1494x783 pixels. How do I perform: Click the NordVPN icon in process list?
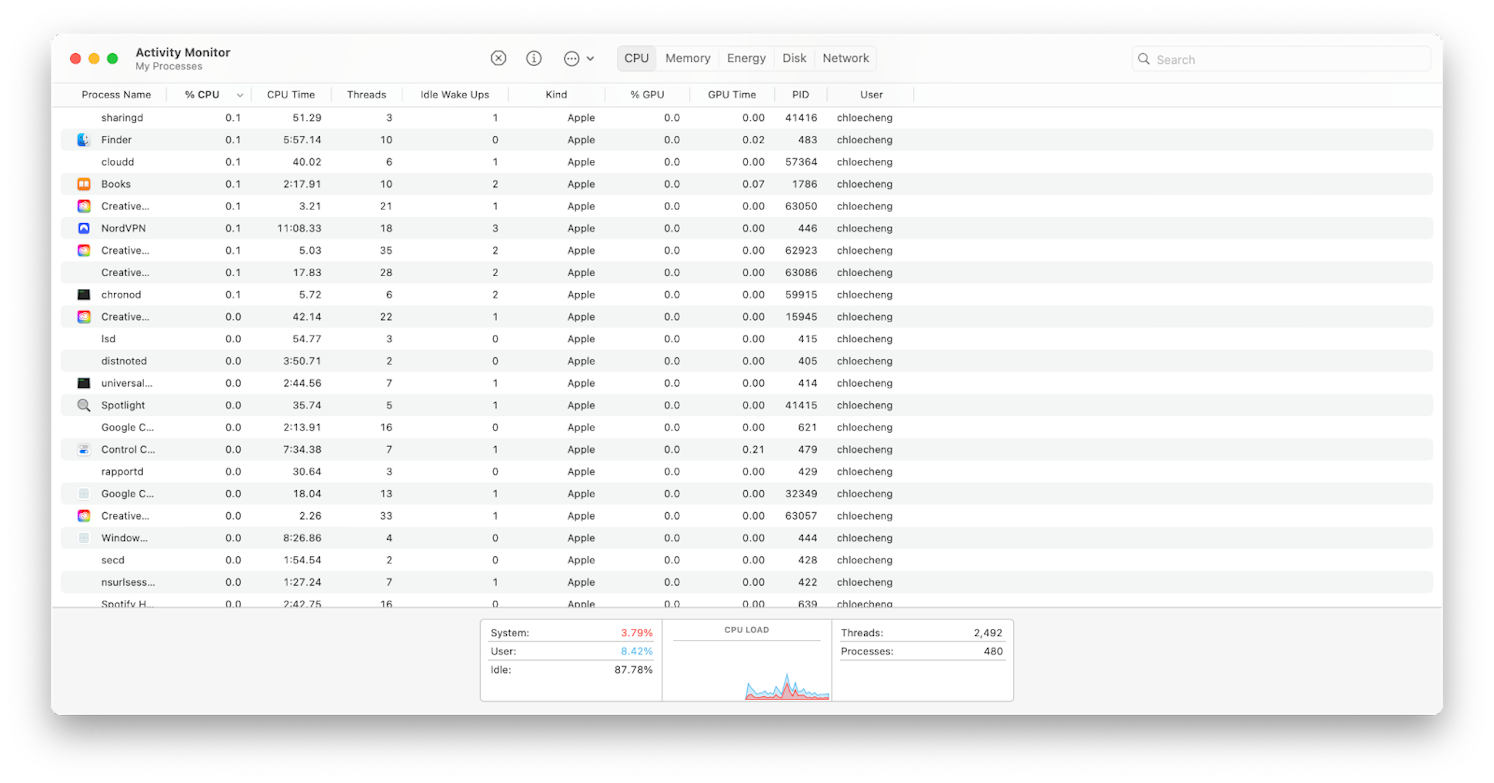84,228
